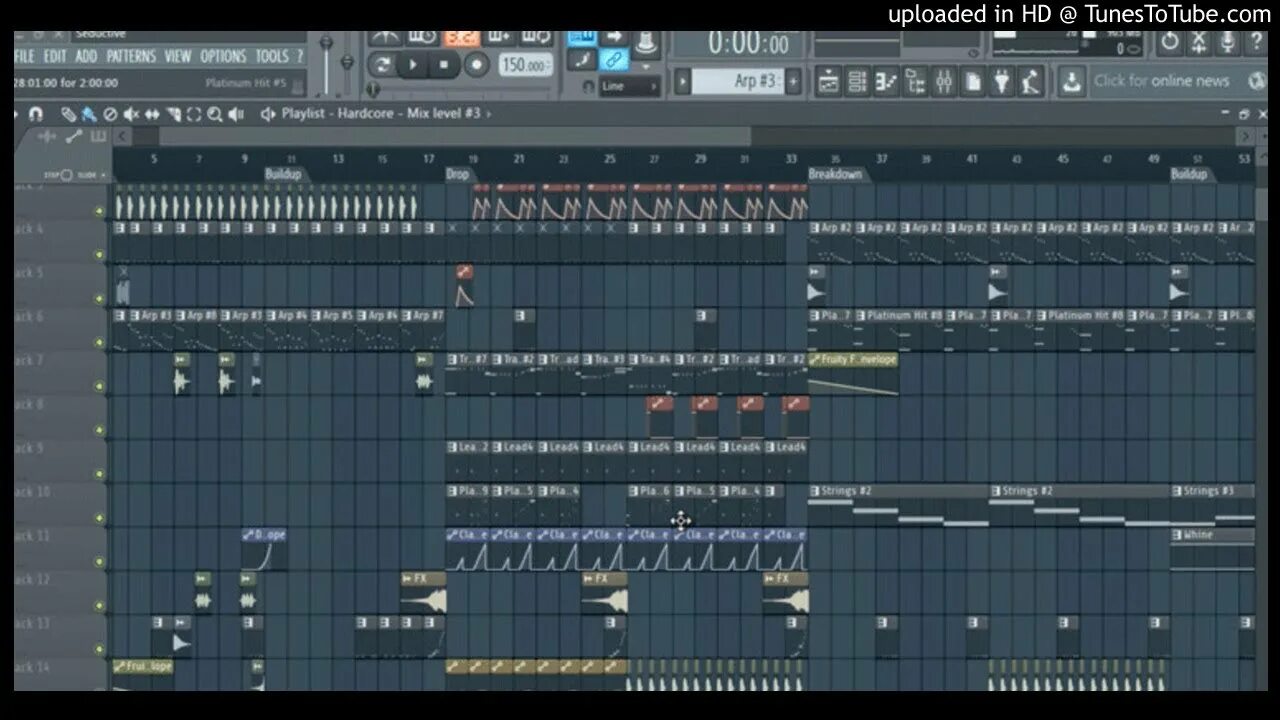Click the arrow left of Arp #3
This screenshot has width=1280, height=720.
pyautogui.click(x=682, y=81)
